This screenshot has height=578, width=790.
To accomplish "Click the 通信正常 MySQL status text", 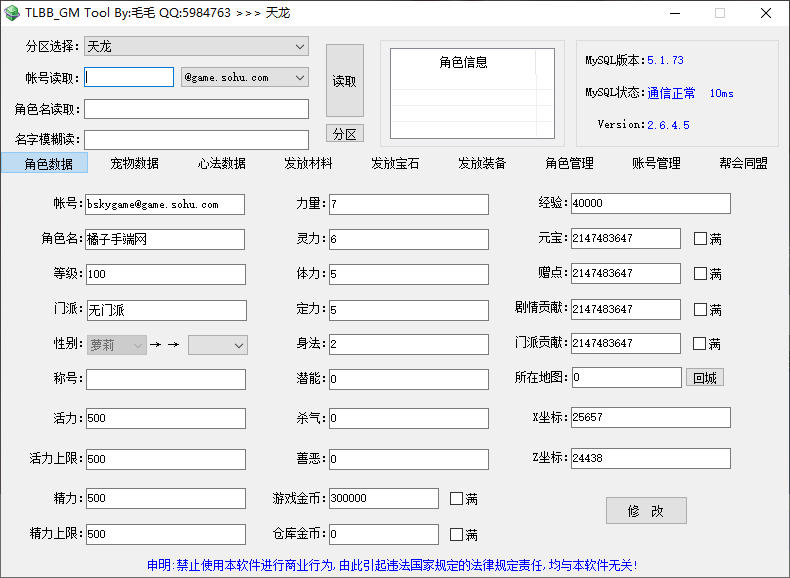I will (x=671, y=93).
